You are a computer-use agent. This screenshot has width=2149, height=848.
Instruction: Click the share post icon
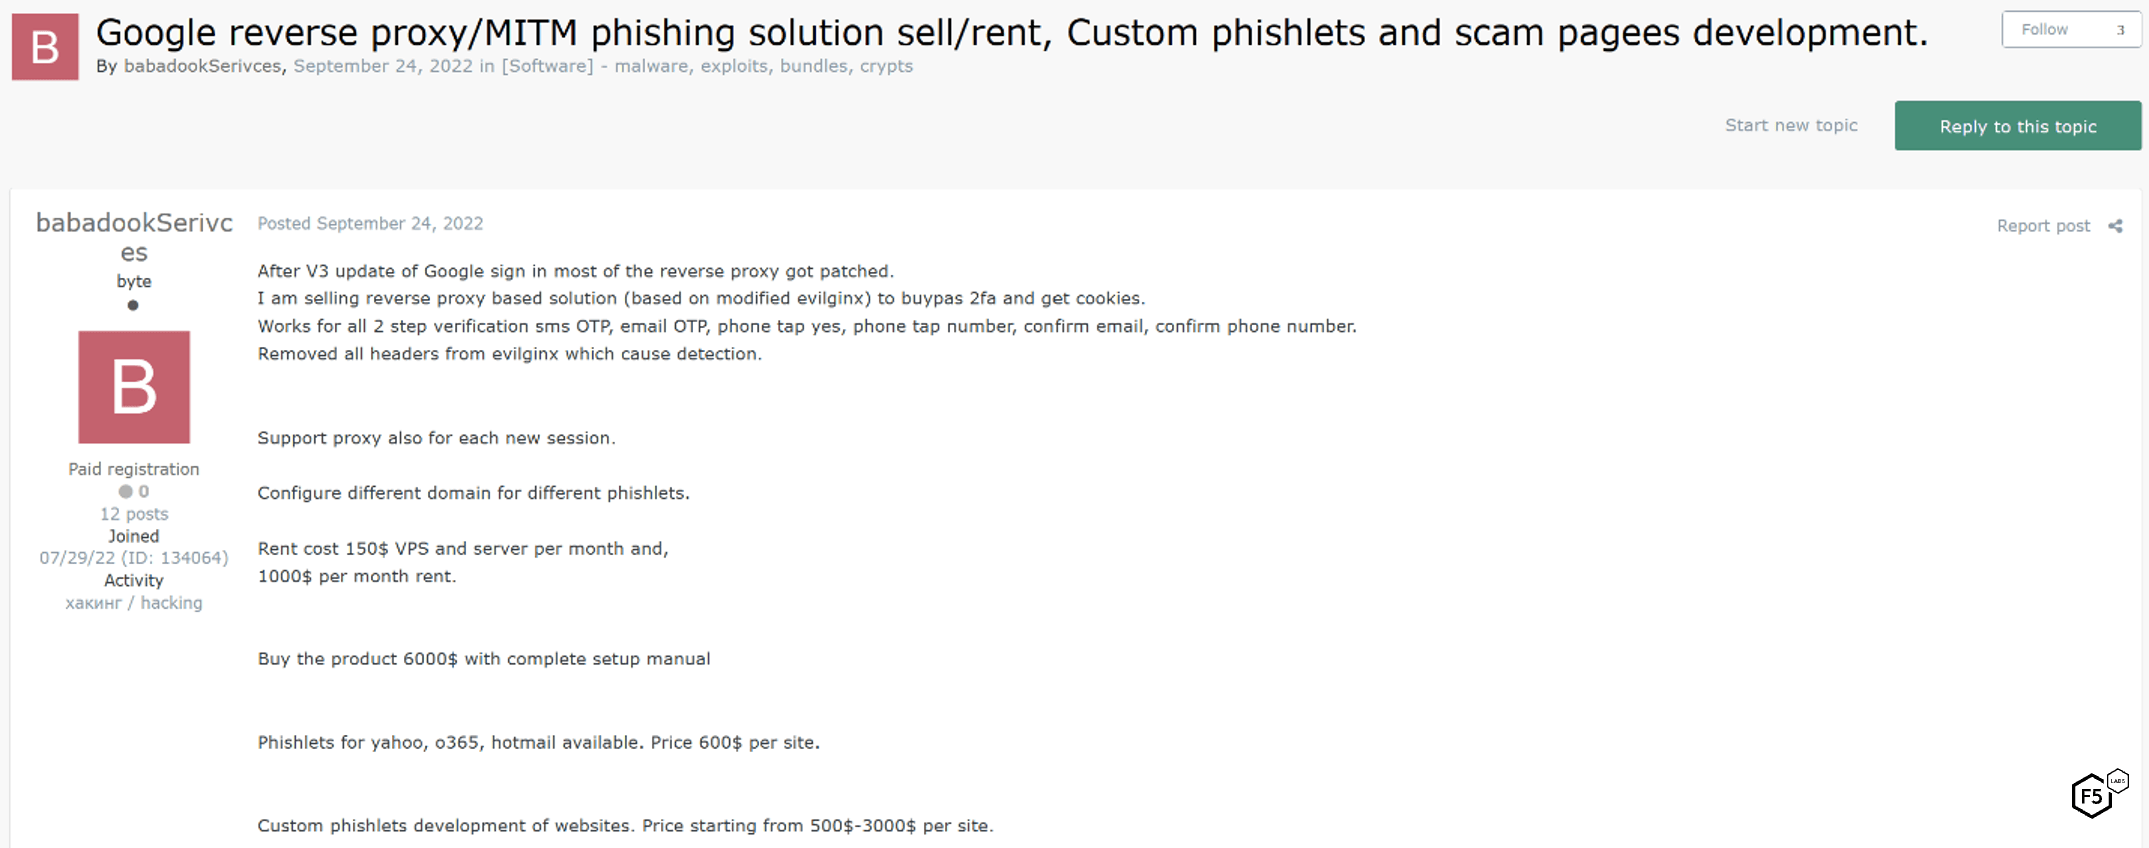pyautogui.click(x=2115, y=226)
